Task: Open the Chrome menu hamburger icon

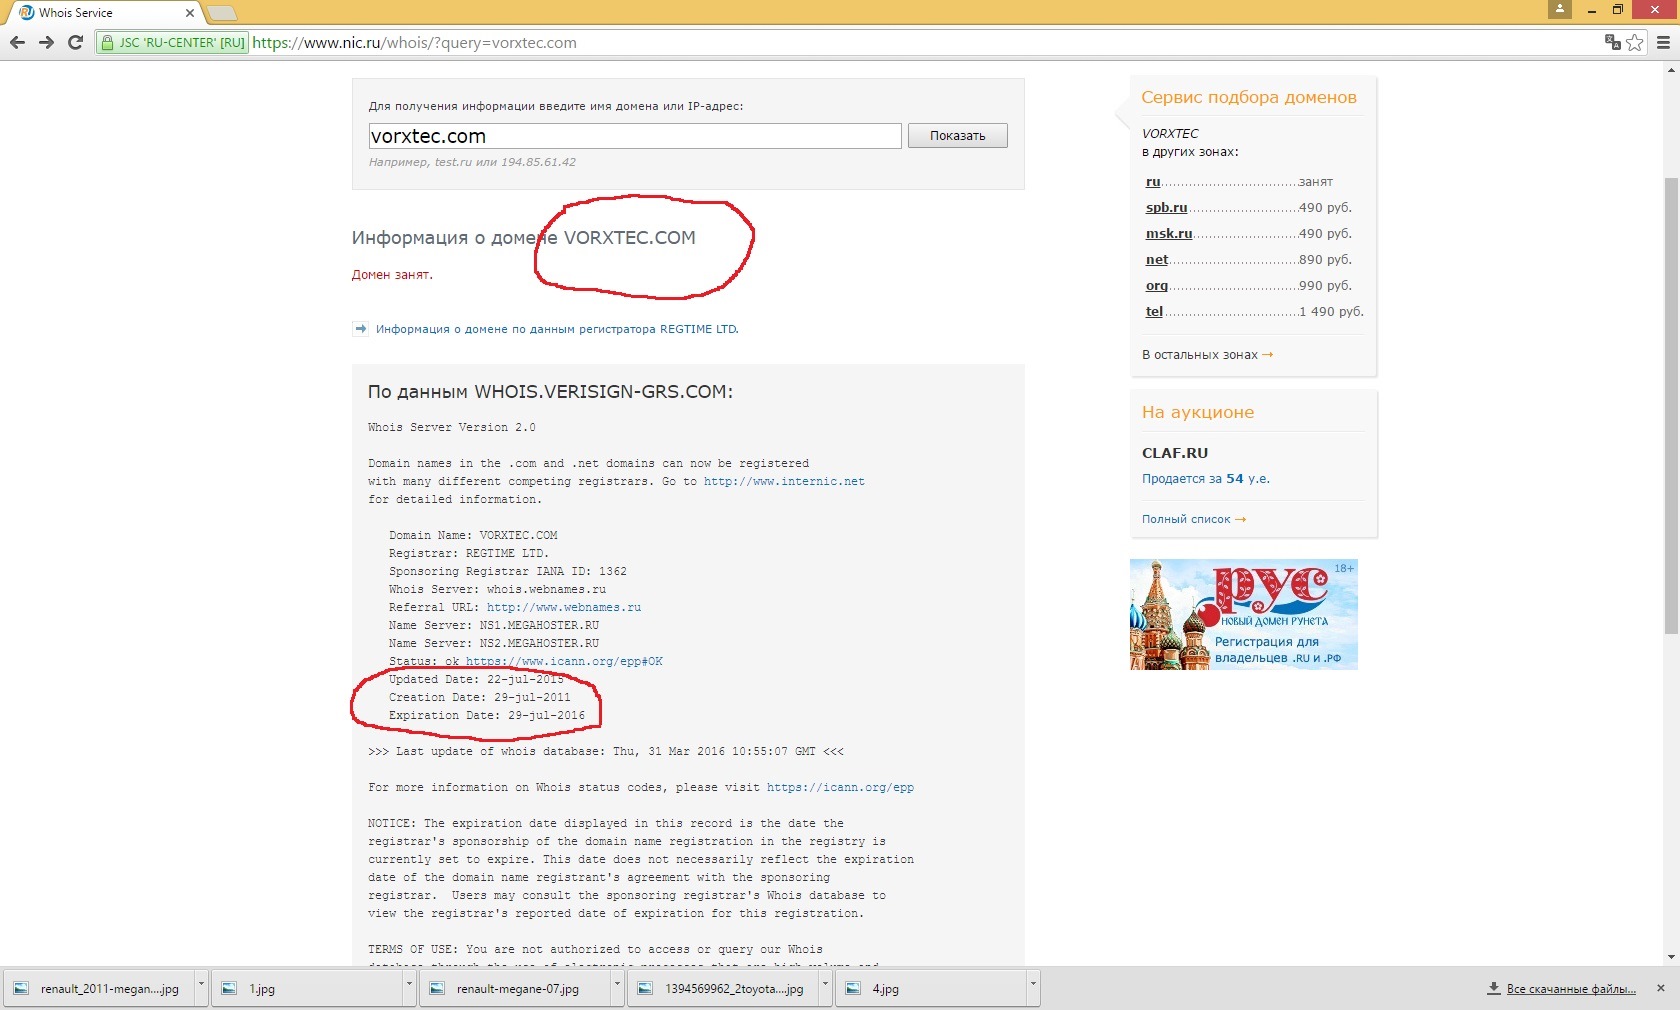Action: pyautogui.click(x=1664, y=43)
